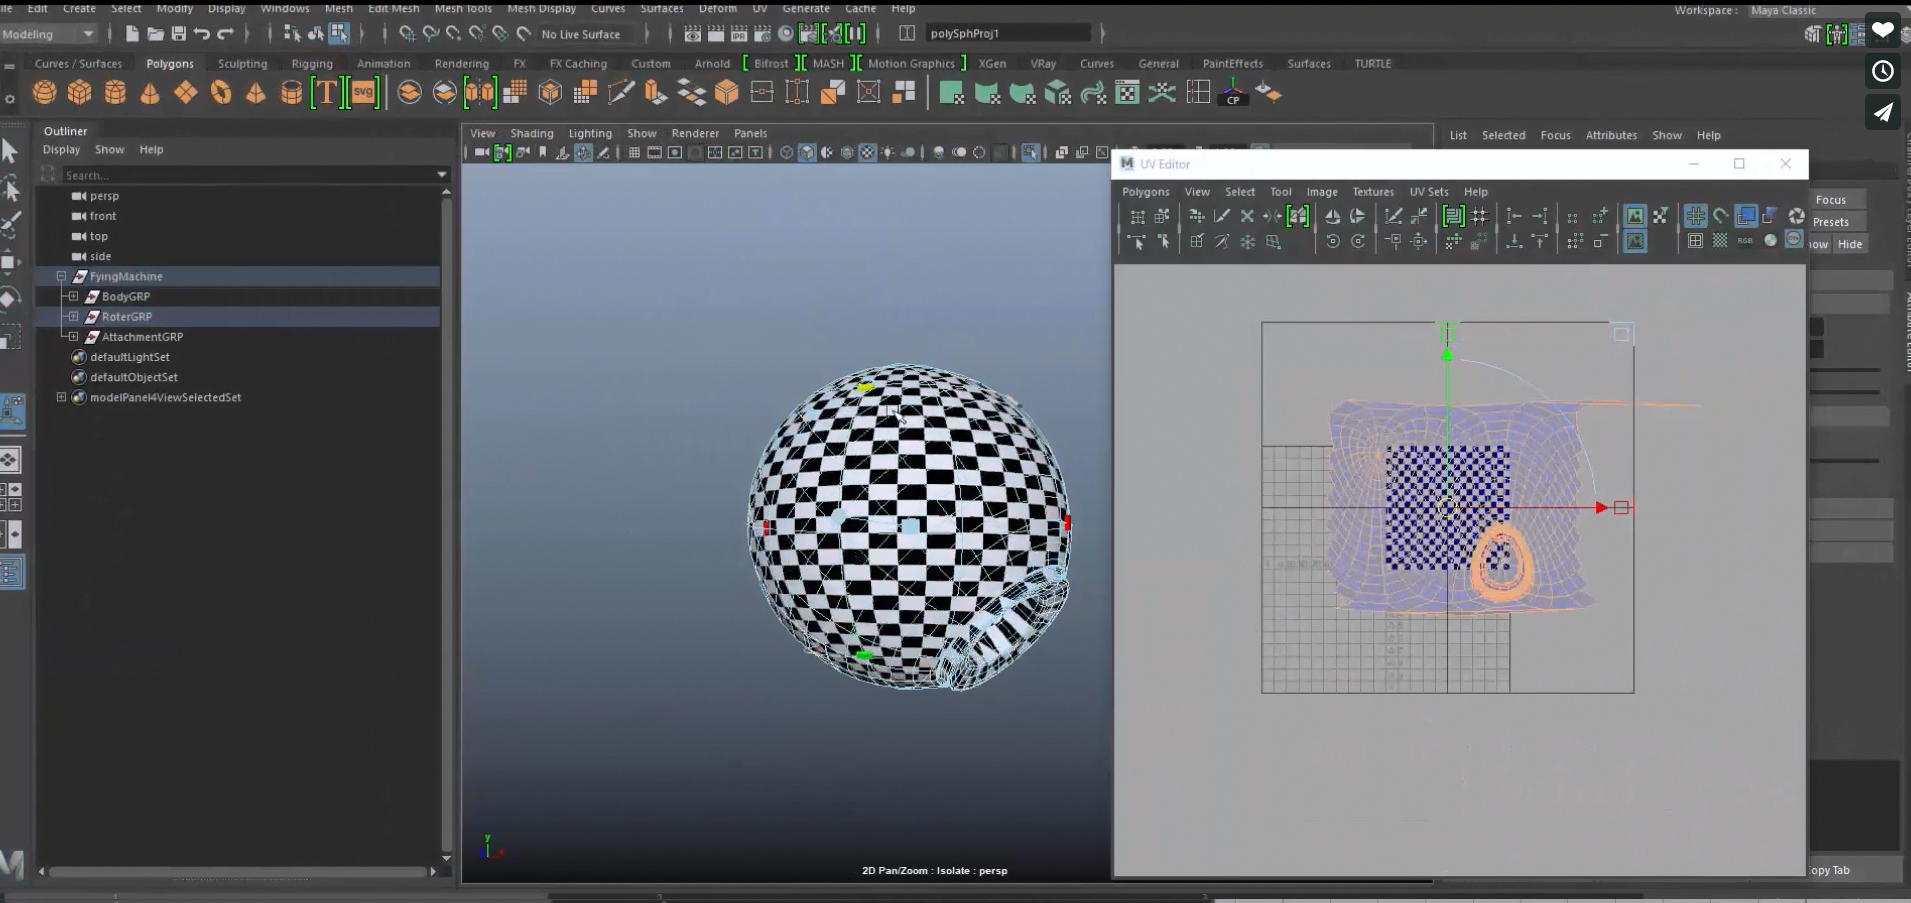Screen dimensions: 1911x903
Task: Open the UV Sets menu
Action: [1428, 192]
